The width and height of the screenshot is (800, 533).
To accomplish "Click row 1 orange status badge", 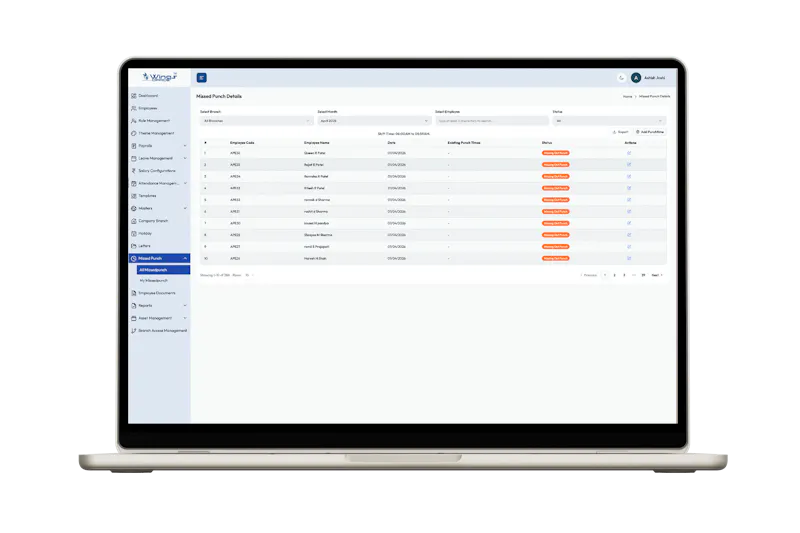I will pos(556,153).
